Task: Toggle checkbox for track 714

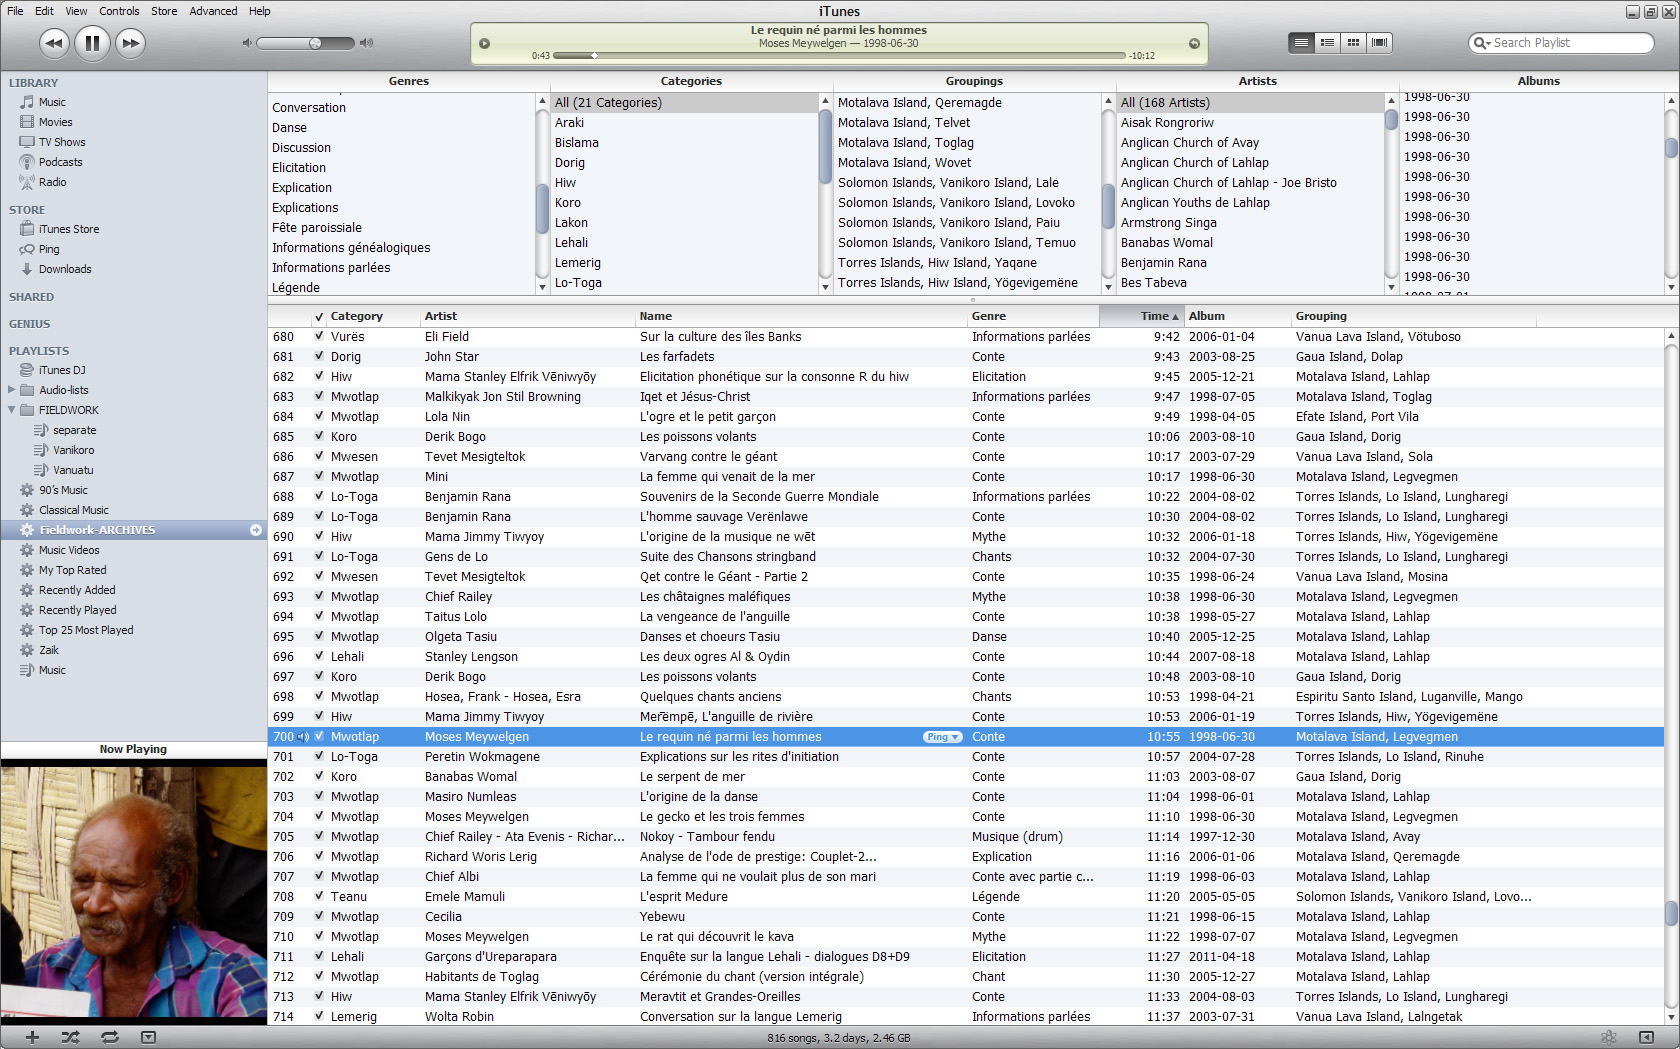Action: click(x=319, y=1017)
